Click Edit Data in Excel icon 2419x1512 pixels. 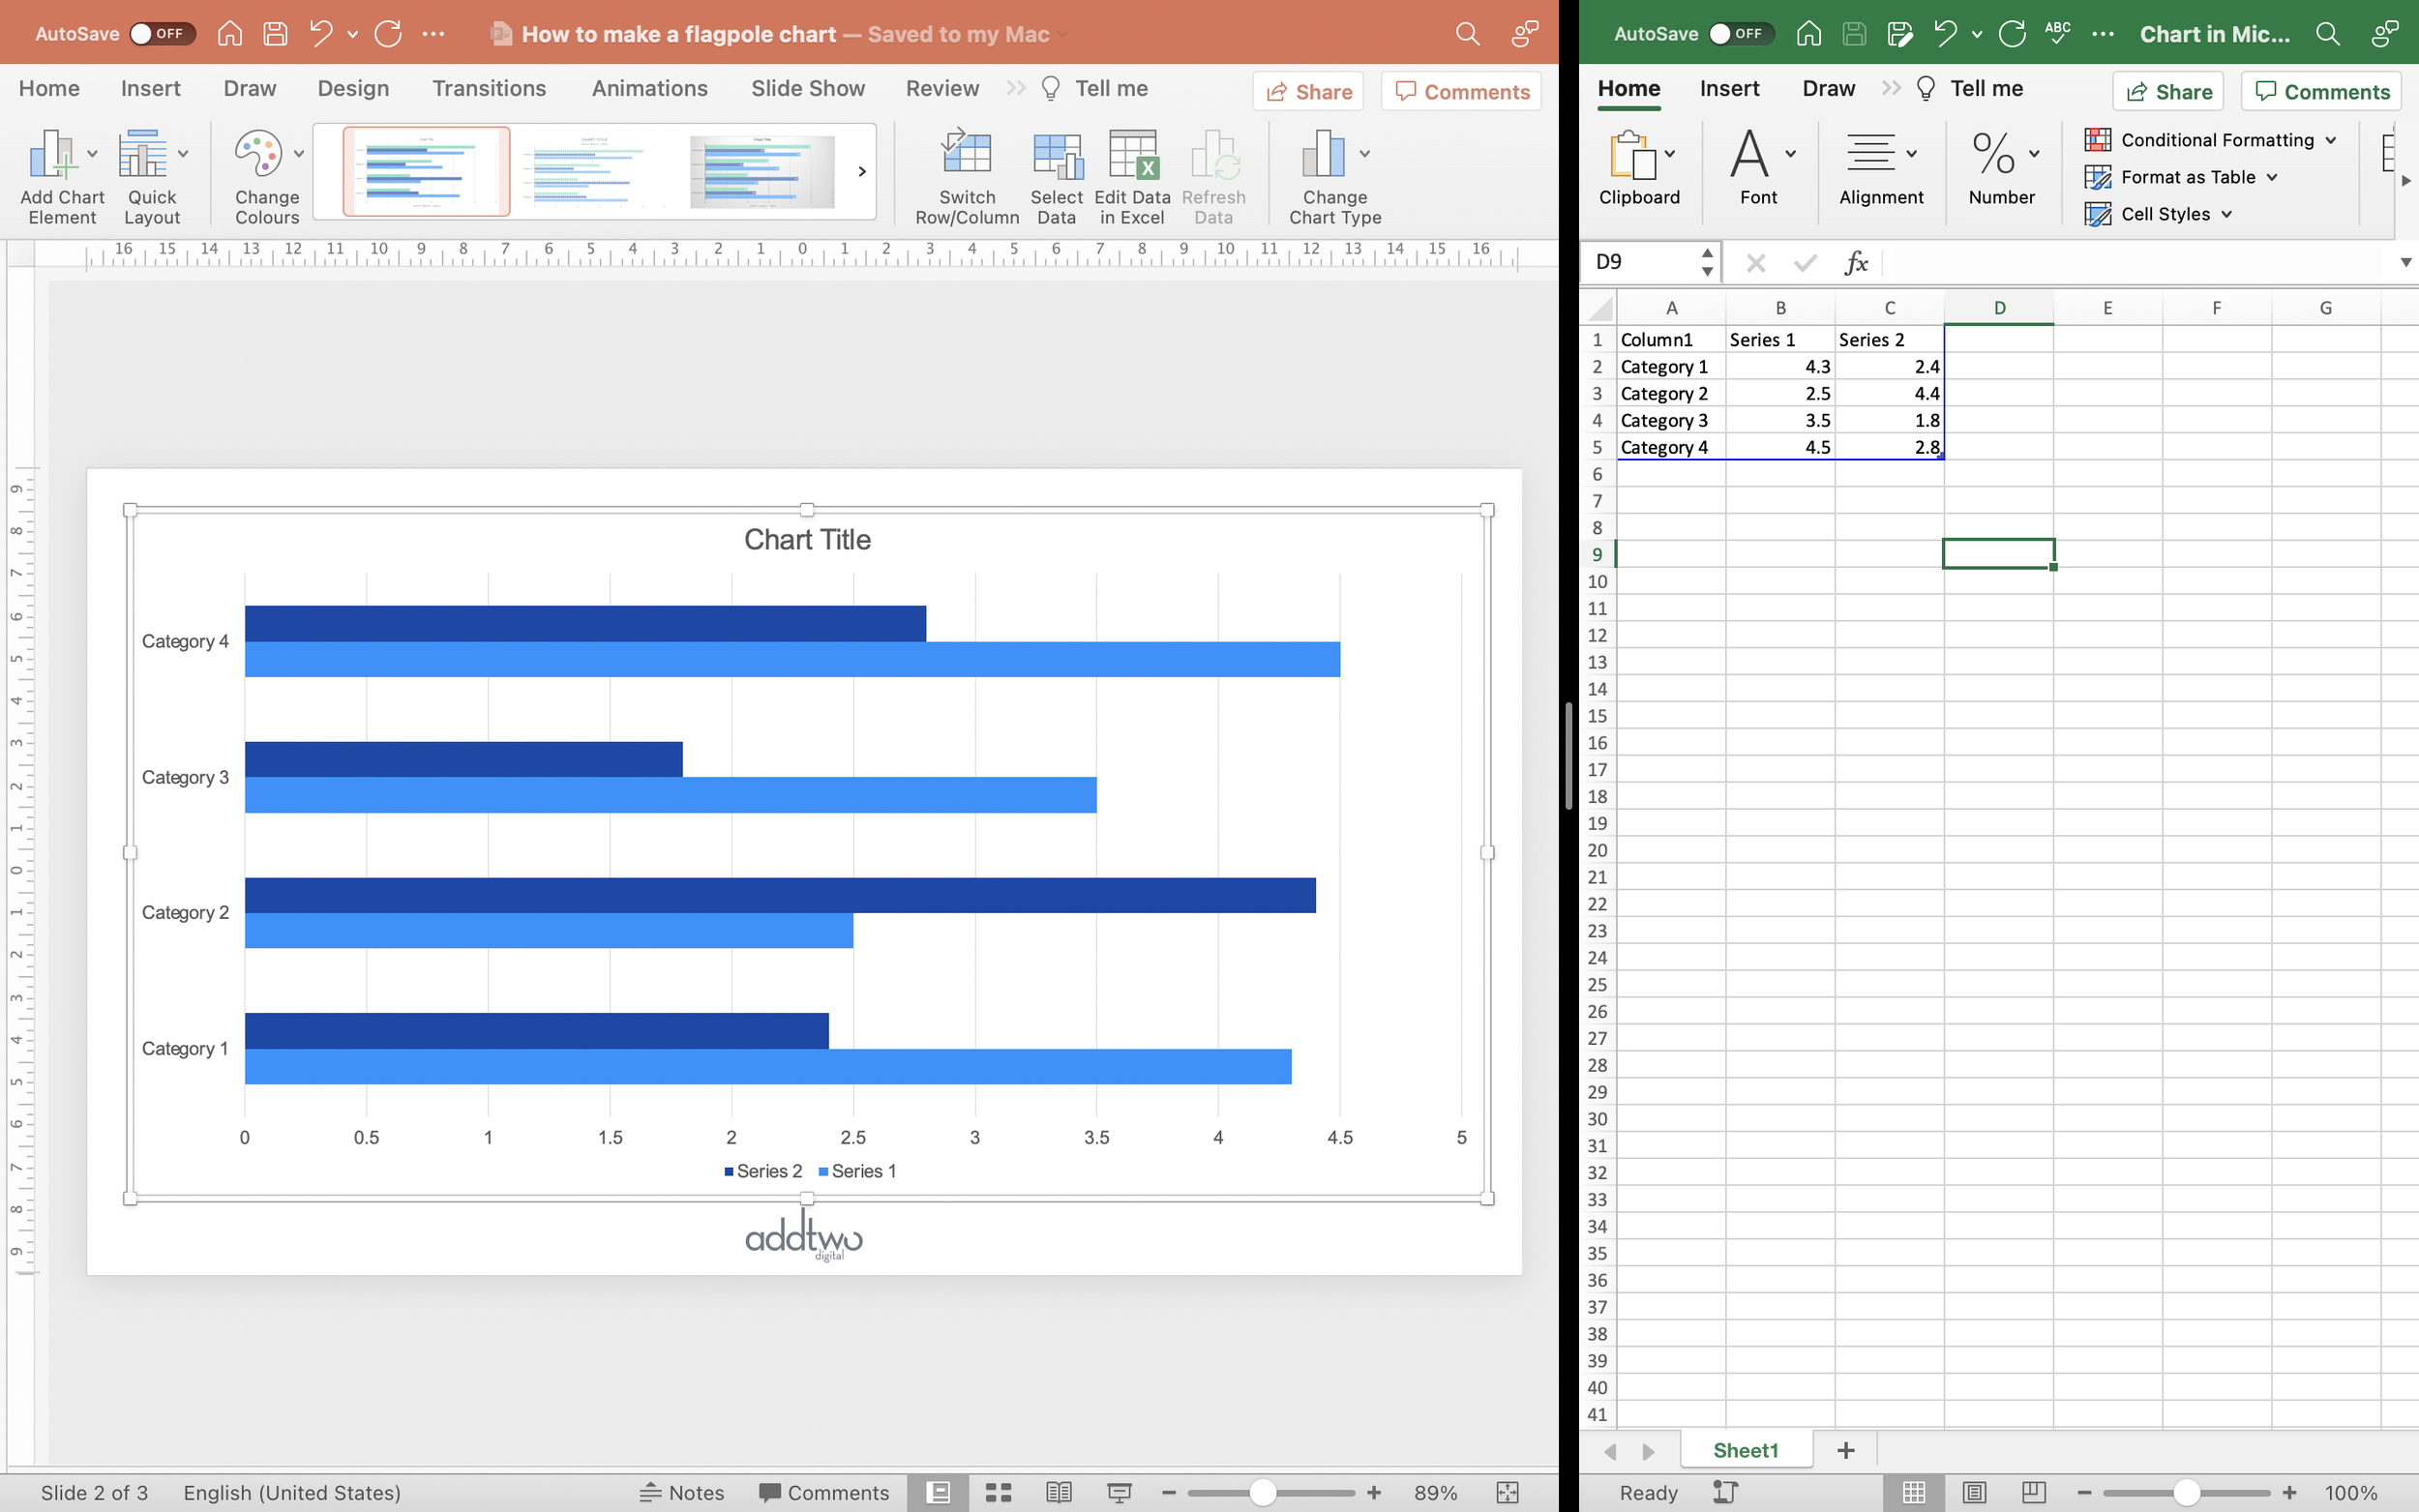click(x=1132, y=155)
